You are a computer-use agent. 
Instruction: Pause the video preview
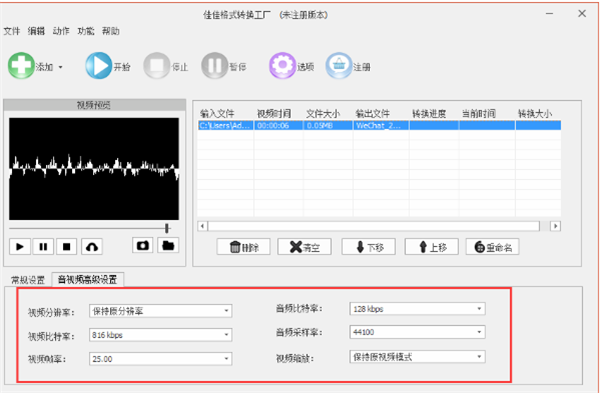pyautogui.click(x=43, y=247)
